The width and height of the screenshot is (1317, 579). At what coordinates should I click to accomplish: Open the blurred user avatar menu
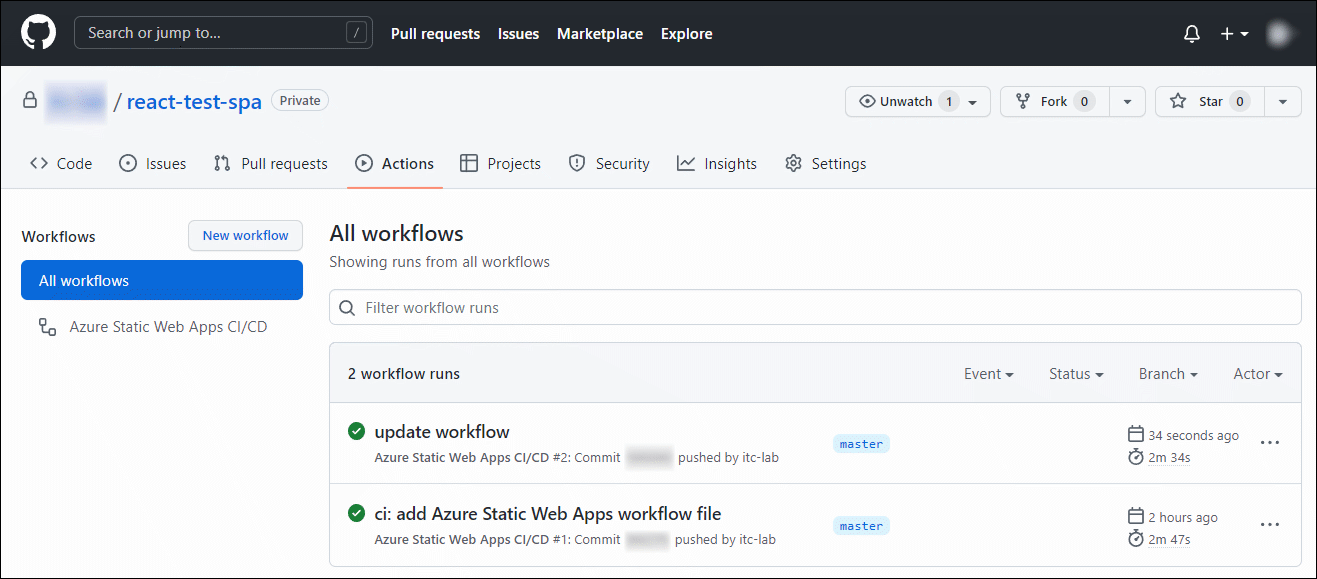pyautogui.click(x=1280, y=34)
